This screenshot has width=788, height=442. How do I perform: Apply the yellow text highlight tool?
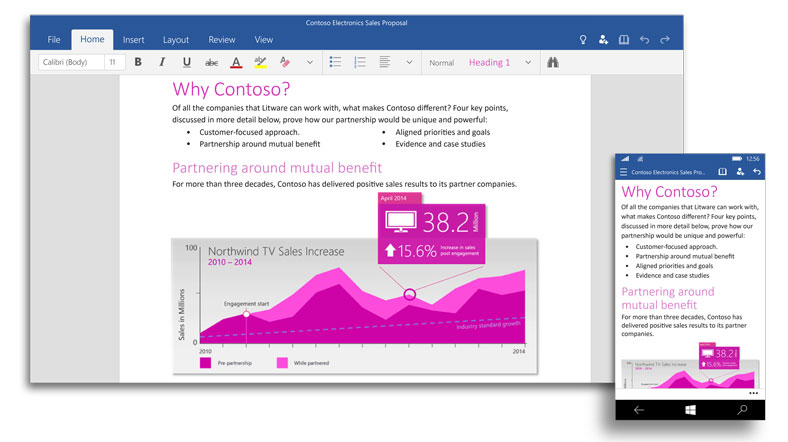tap(260, 62)
